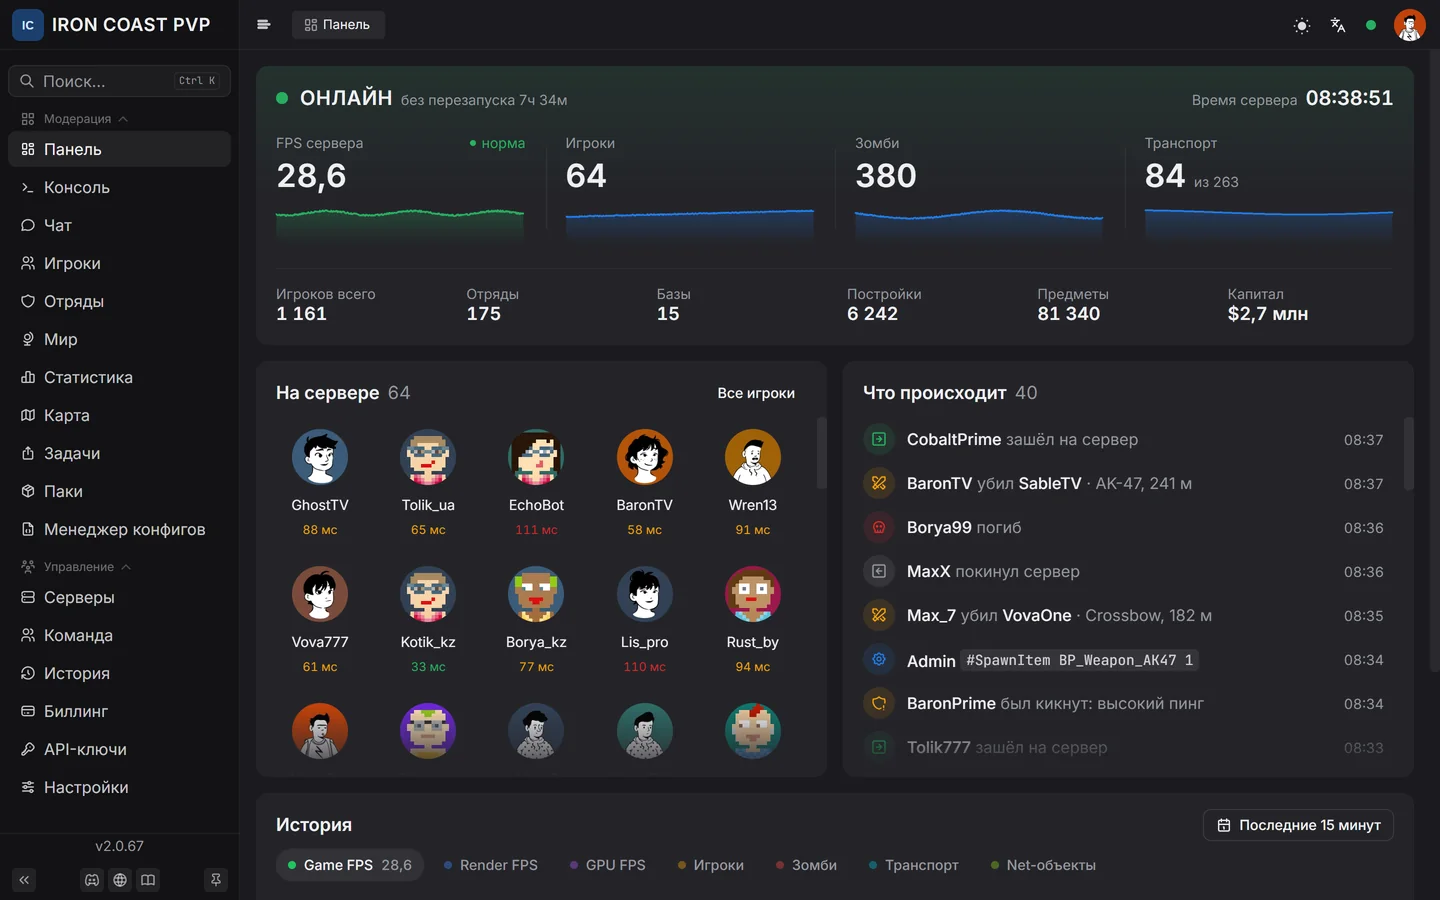The height and width of the screenshot is (900, 1440).
Task: Focus the Поиск search field
Action: [119, 81]
